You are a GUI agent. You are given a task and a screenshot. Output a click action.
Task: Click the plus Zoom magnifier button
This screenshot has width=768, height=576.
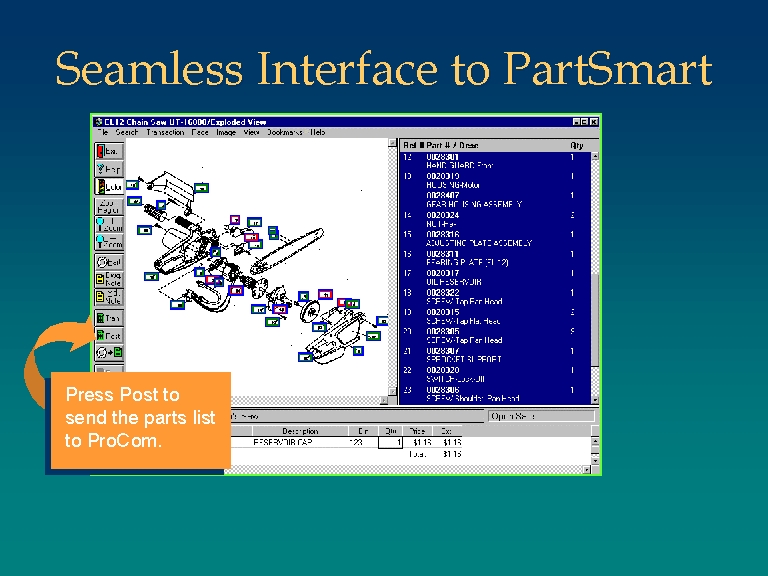click(109, 224)
